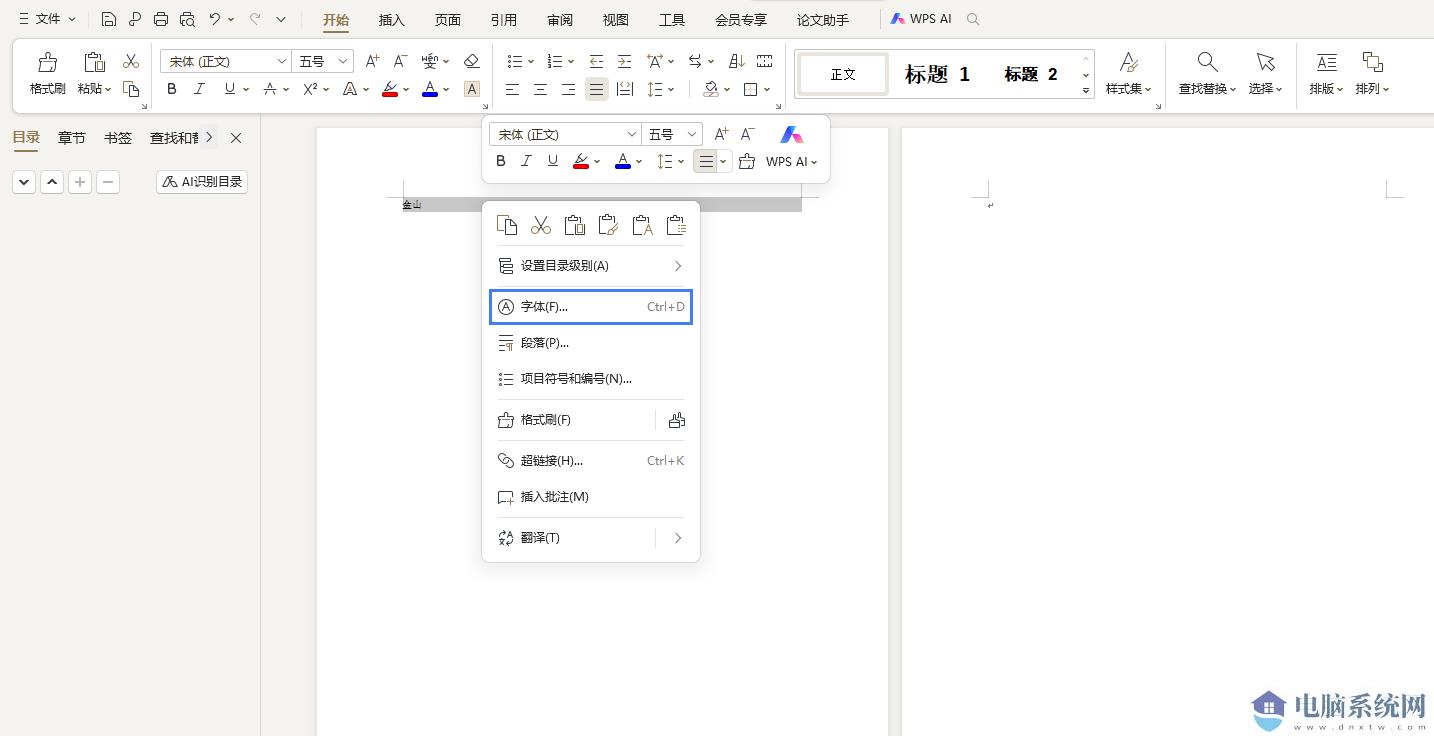
Task: Click the ribbon copy icon under the scissors
Action: click(131, 89)
